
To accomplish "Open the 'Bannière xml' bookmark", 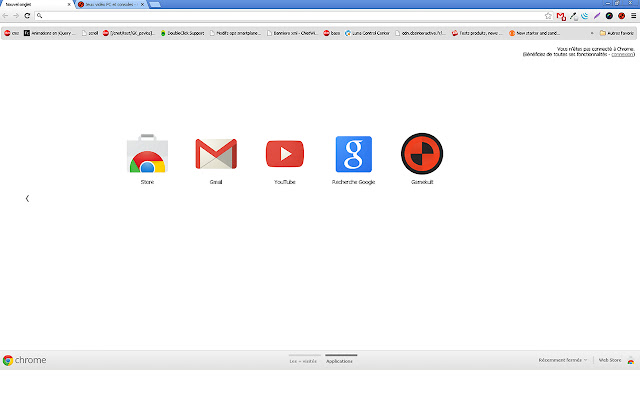I will [x=292, y=33].
